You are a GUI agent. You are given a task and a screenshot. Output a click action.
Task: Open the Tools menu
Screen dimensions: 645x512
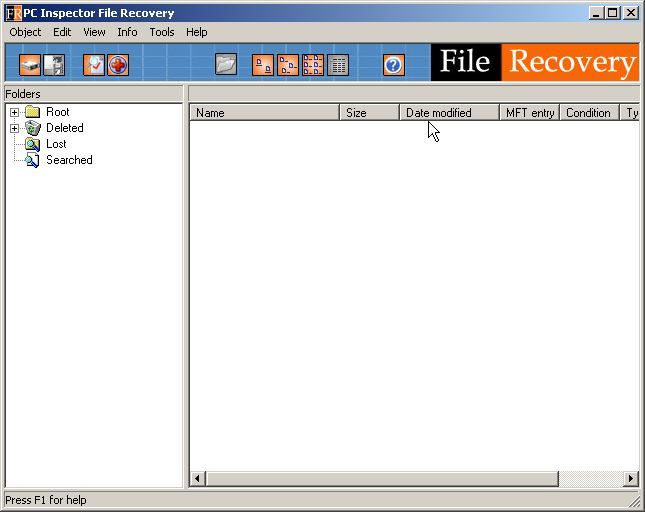pyautogui.click(x=162, y=32)
